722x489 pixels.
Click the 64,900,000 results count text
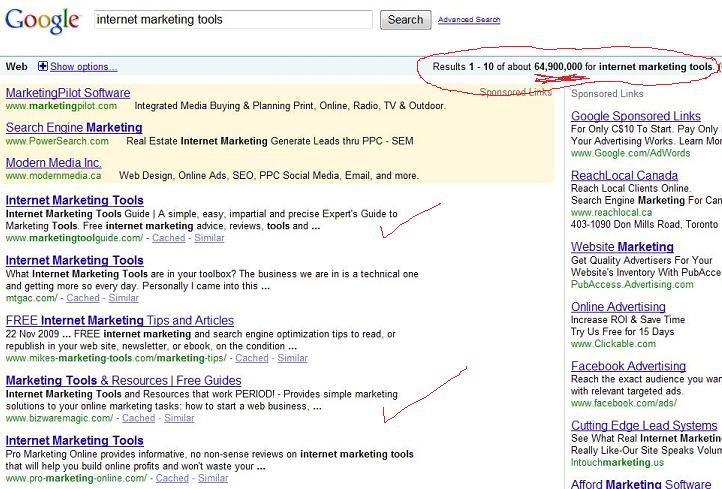coord(558,67)
